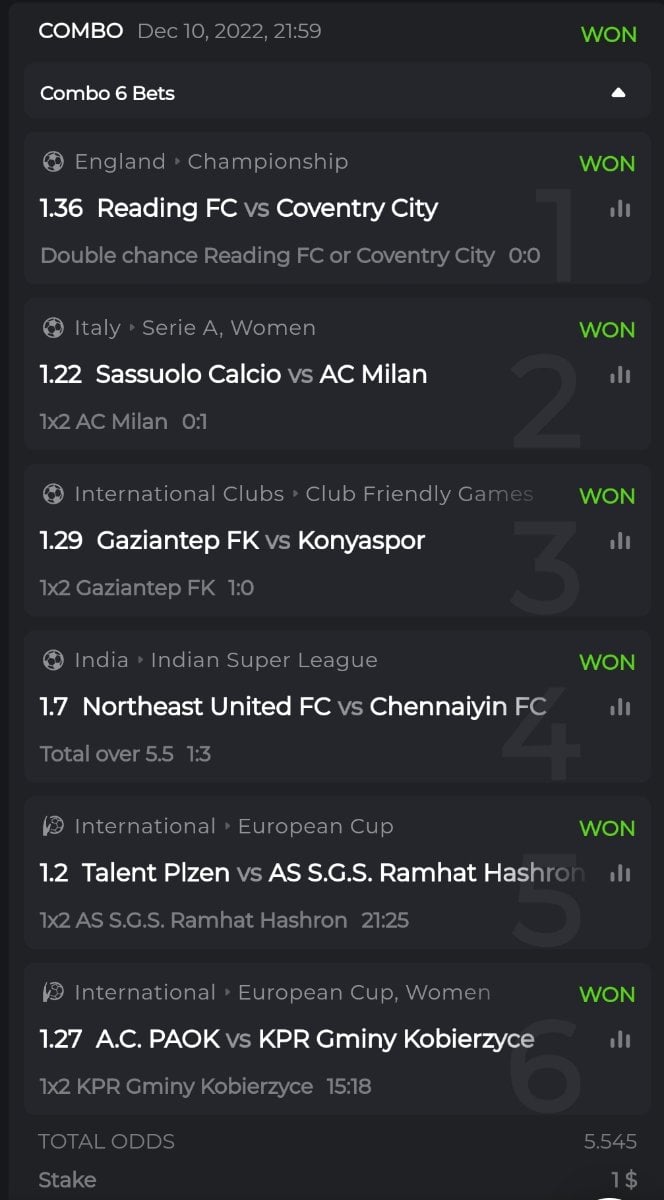
Task: Select Italy Serie A, Women league label
Action: [195, 328]
